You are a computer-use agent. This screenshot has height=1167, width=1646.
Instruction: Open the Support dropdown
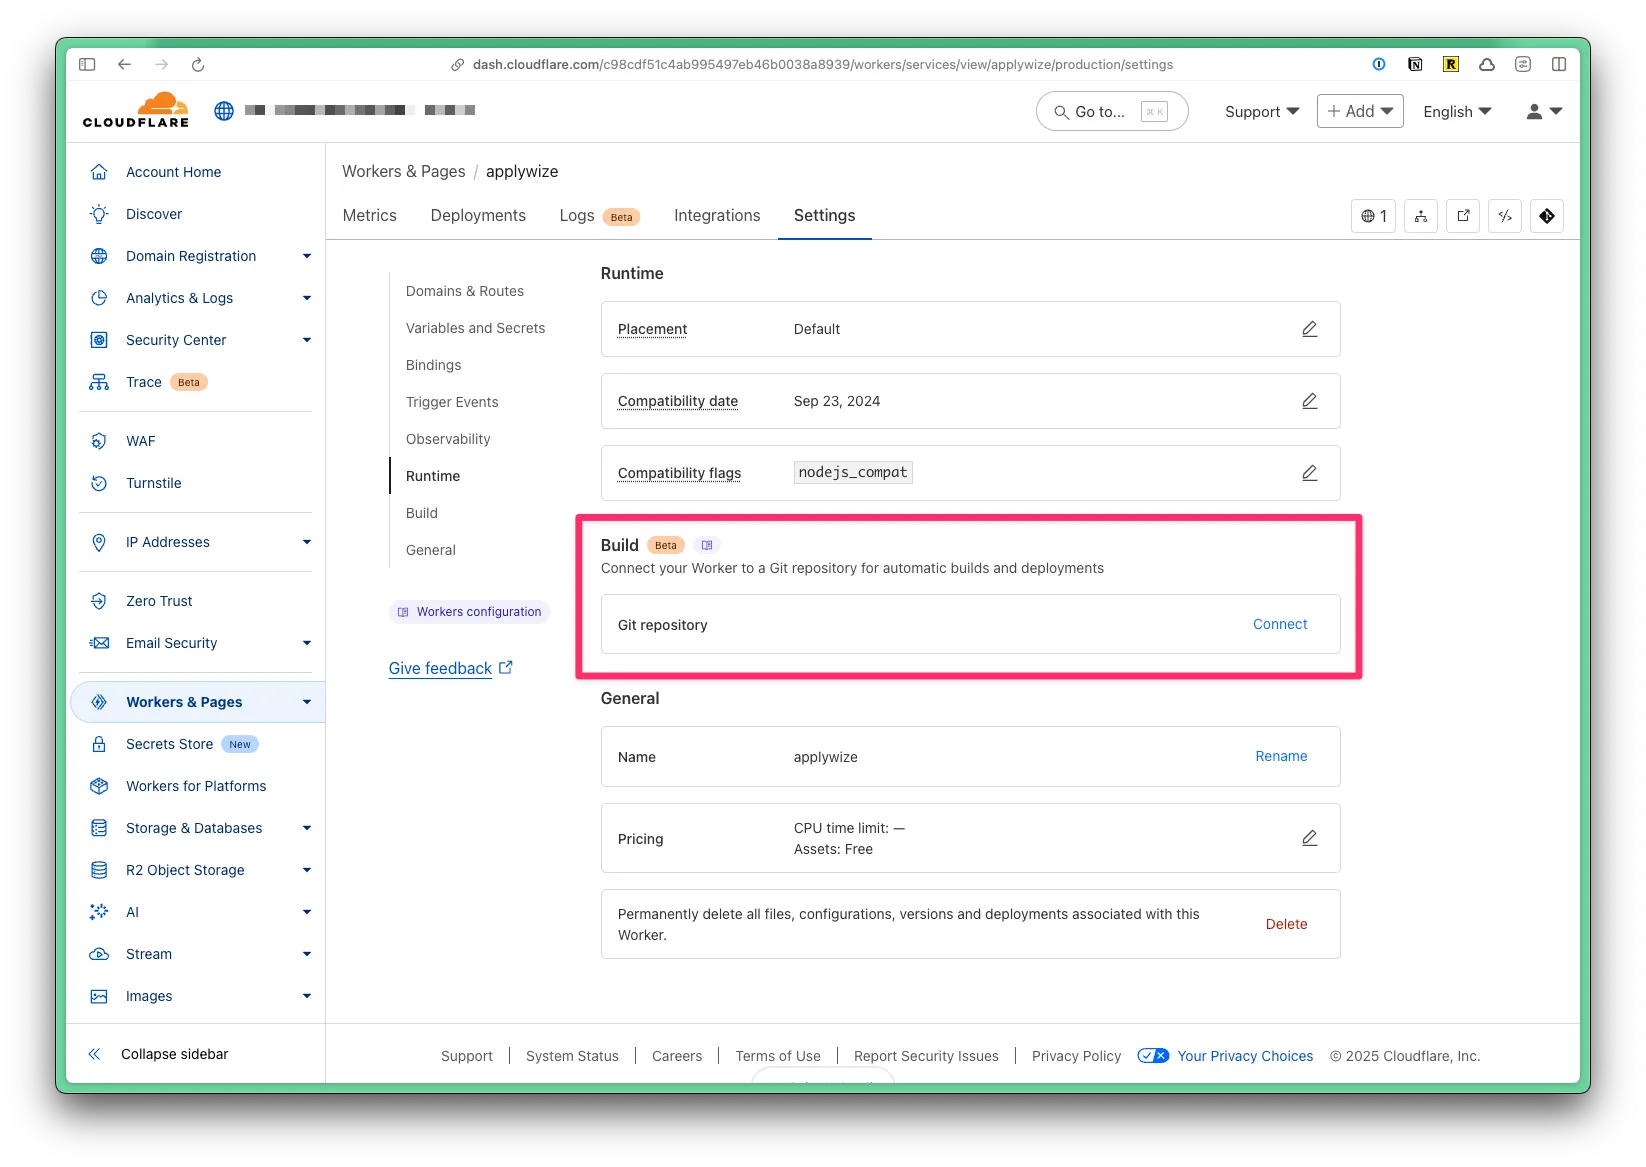(1261, 111)
